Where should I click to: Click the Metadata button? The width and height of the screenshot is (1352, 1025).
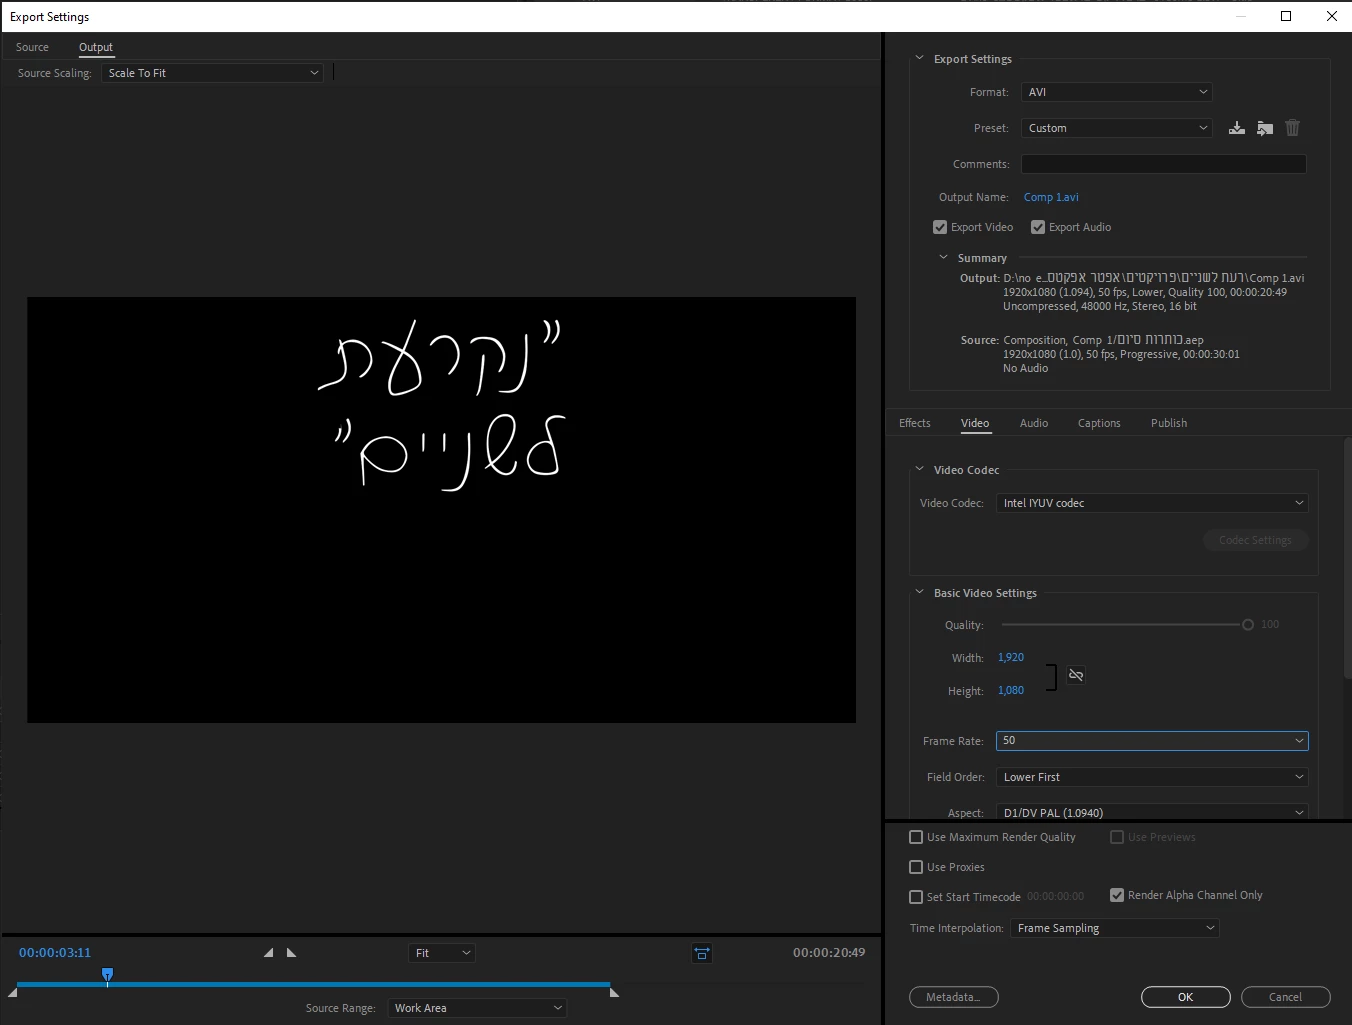coord(954,997)
